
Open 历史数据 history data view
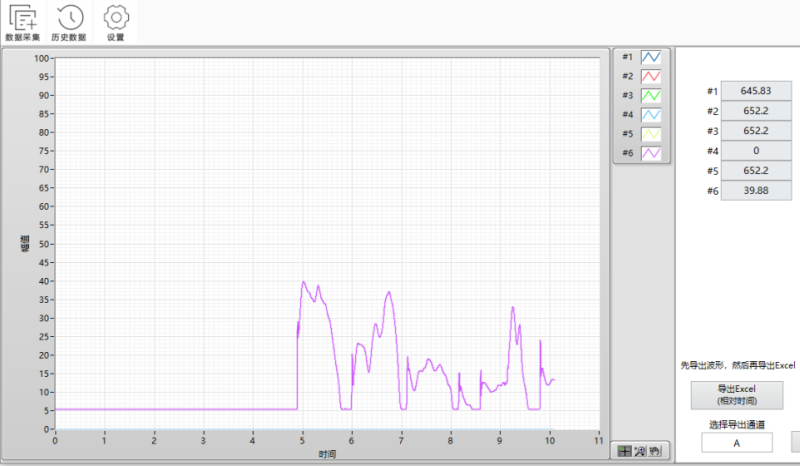click(x=69, y=22)
